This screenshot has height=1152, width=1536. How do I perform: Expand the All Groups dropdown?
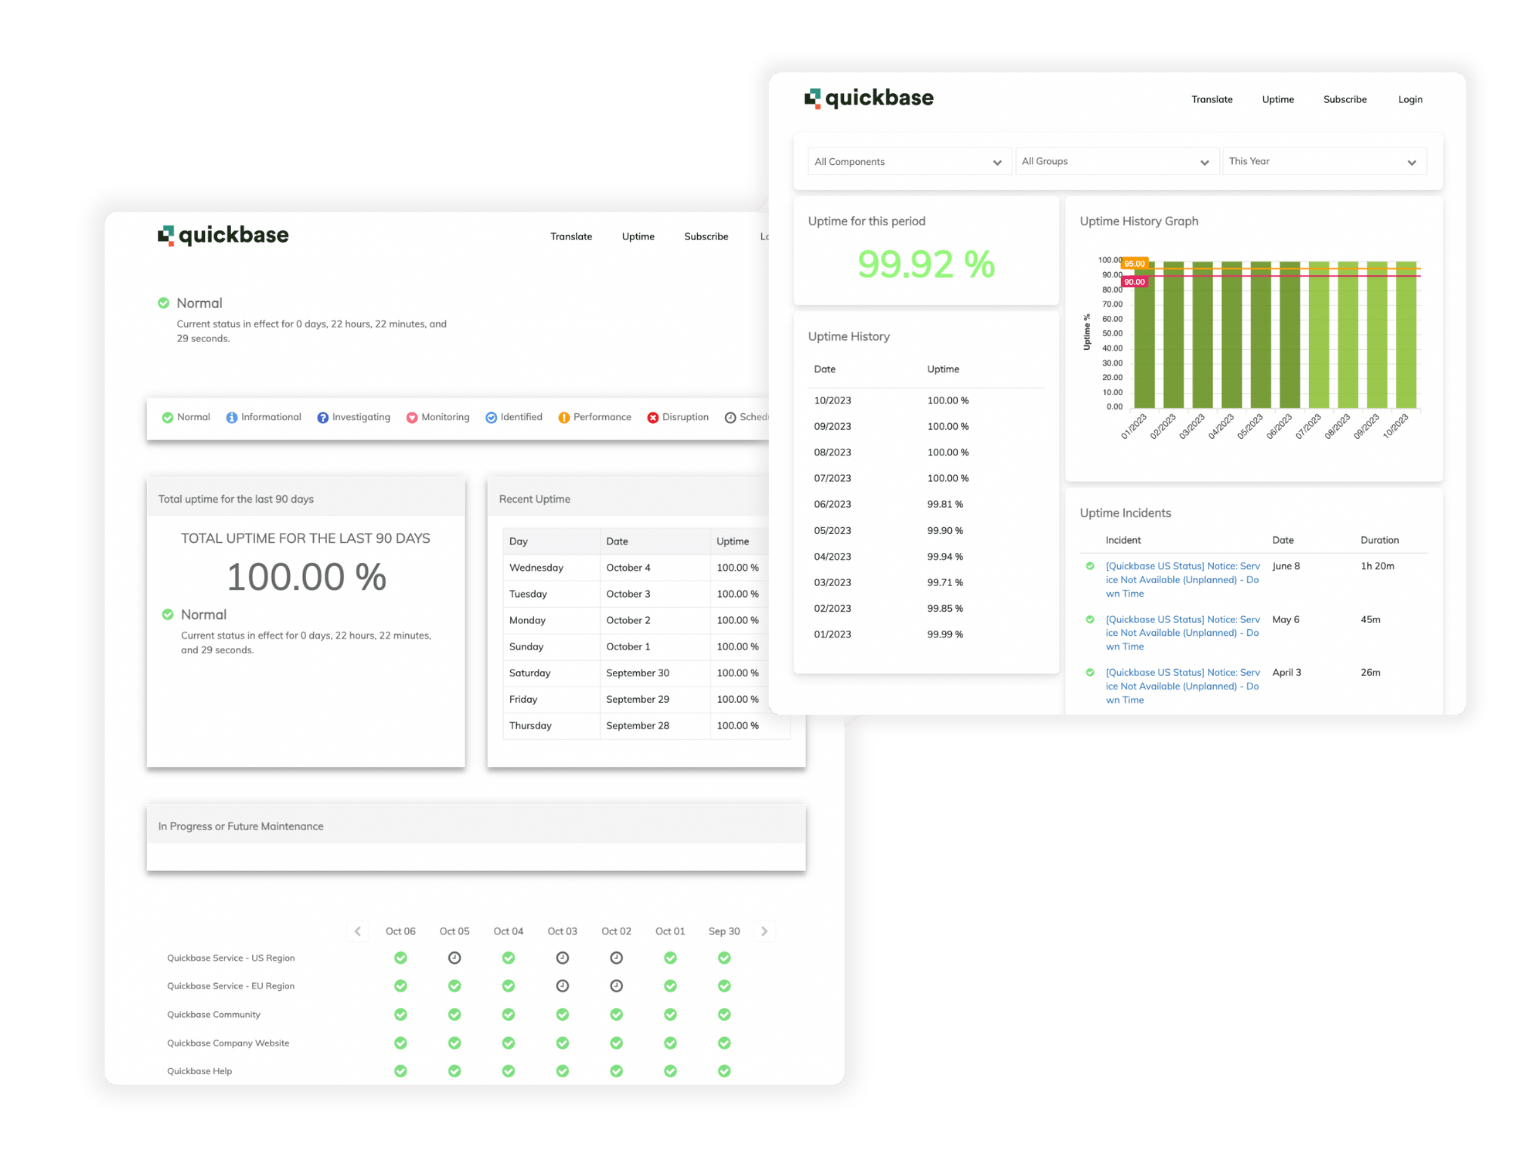(1116, 161)
